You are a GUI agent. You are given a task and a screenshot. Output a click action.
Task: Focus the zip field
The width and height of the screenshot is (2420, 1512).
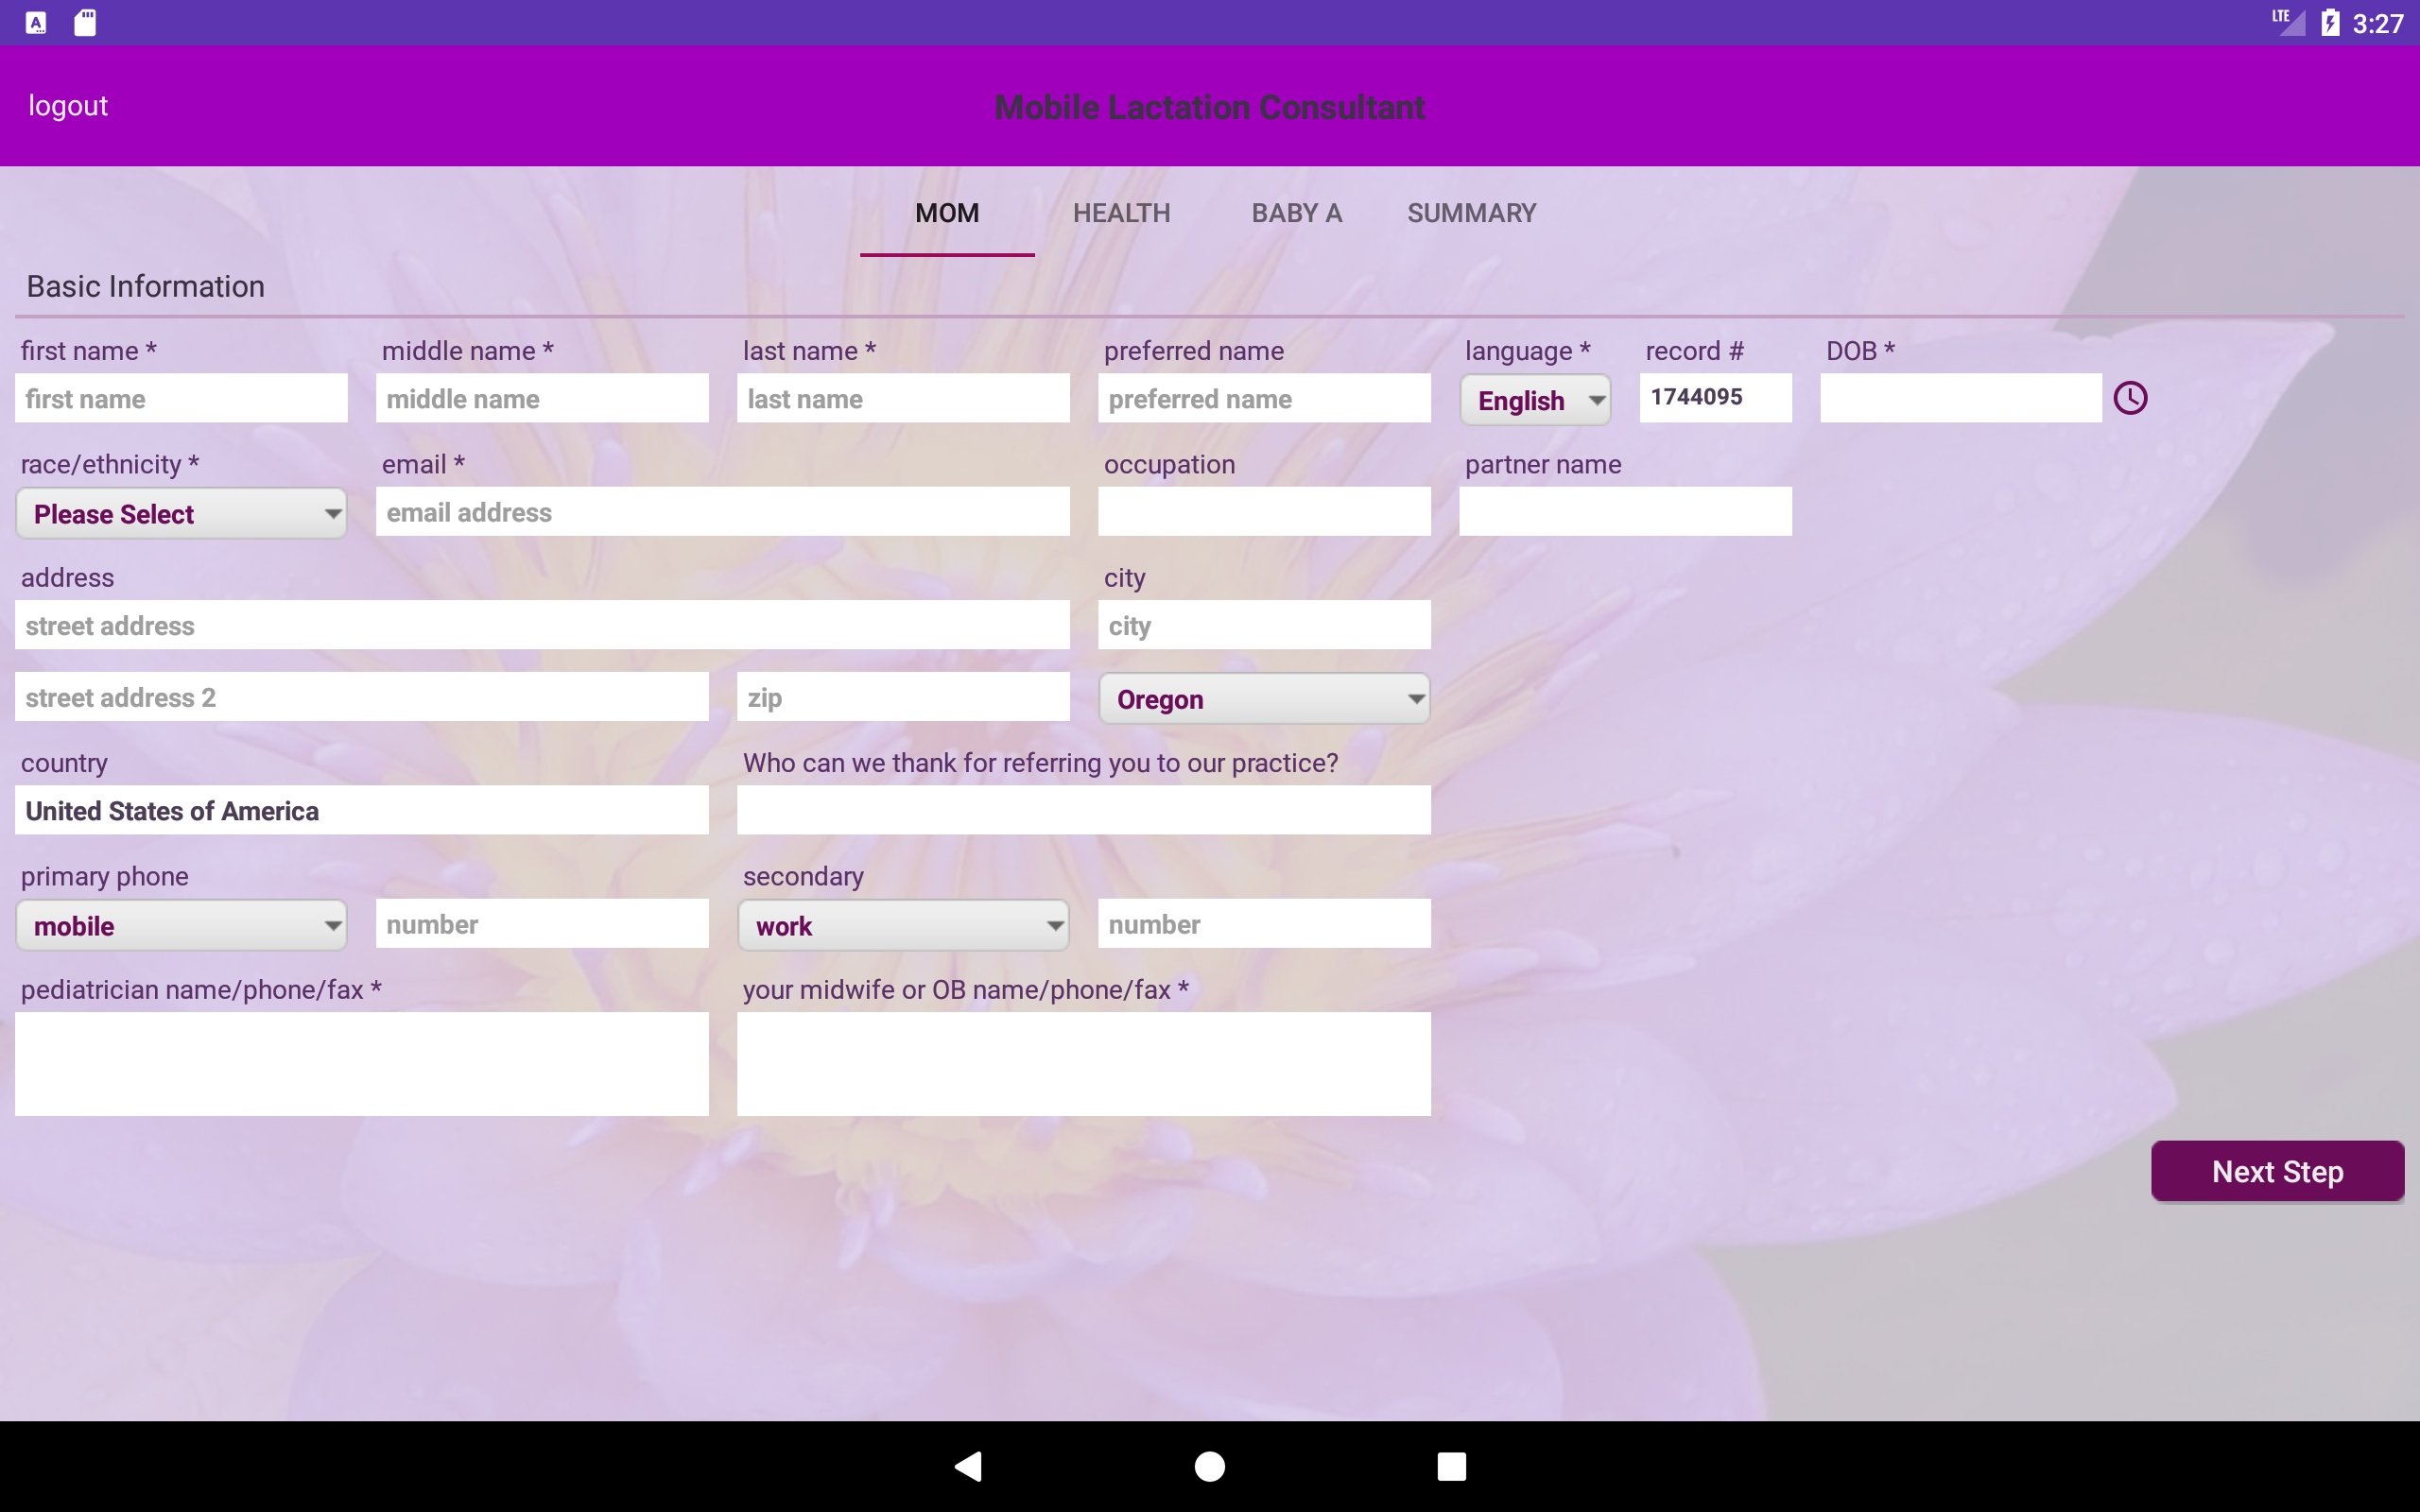(x=903, y=697)
